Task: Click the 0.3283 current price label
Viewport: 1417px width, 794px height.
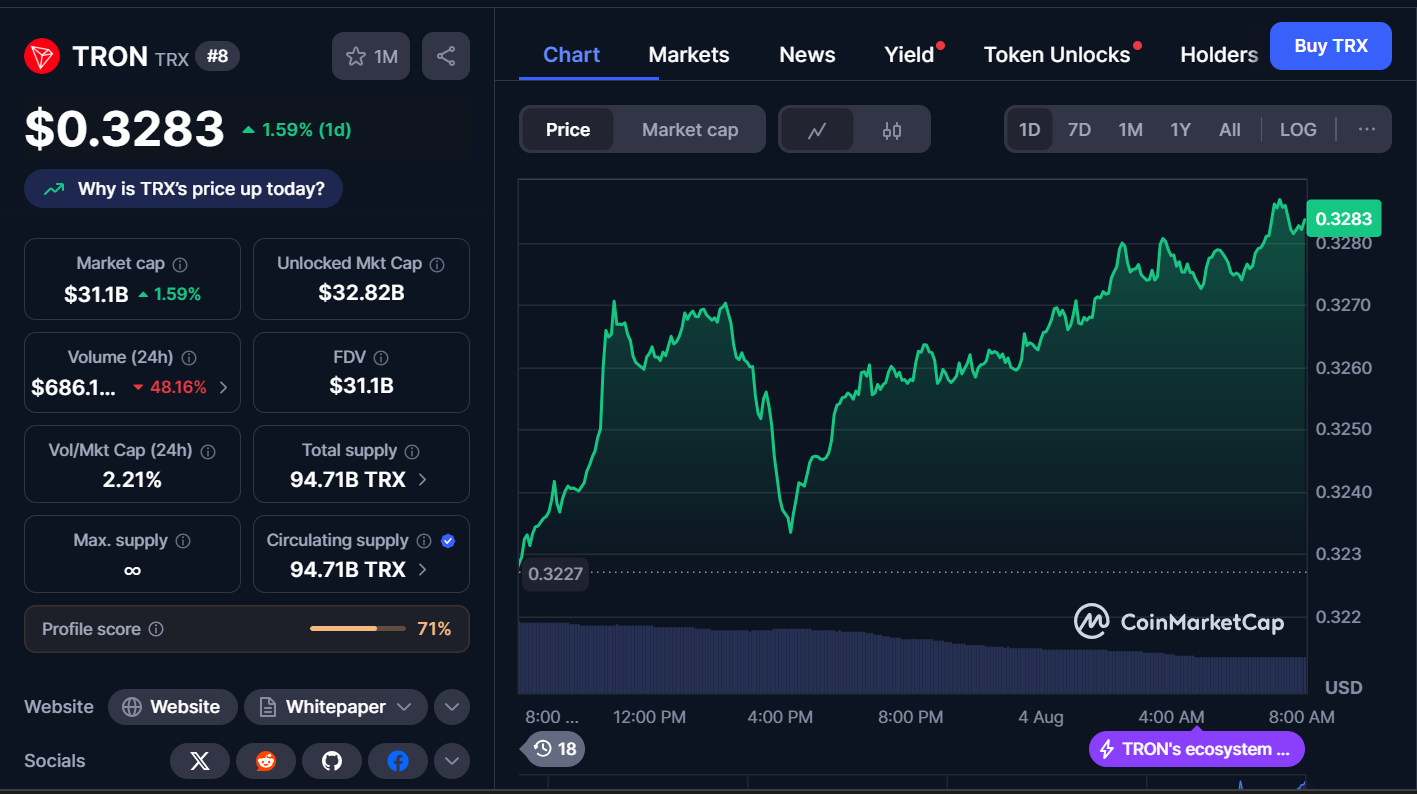Action: click(x=1343, y=219)
